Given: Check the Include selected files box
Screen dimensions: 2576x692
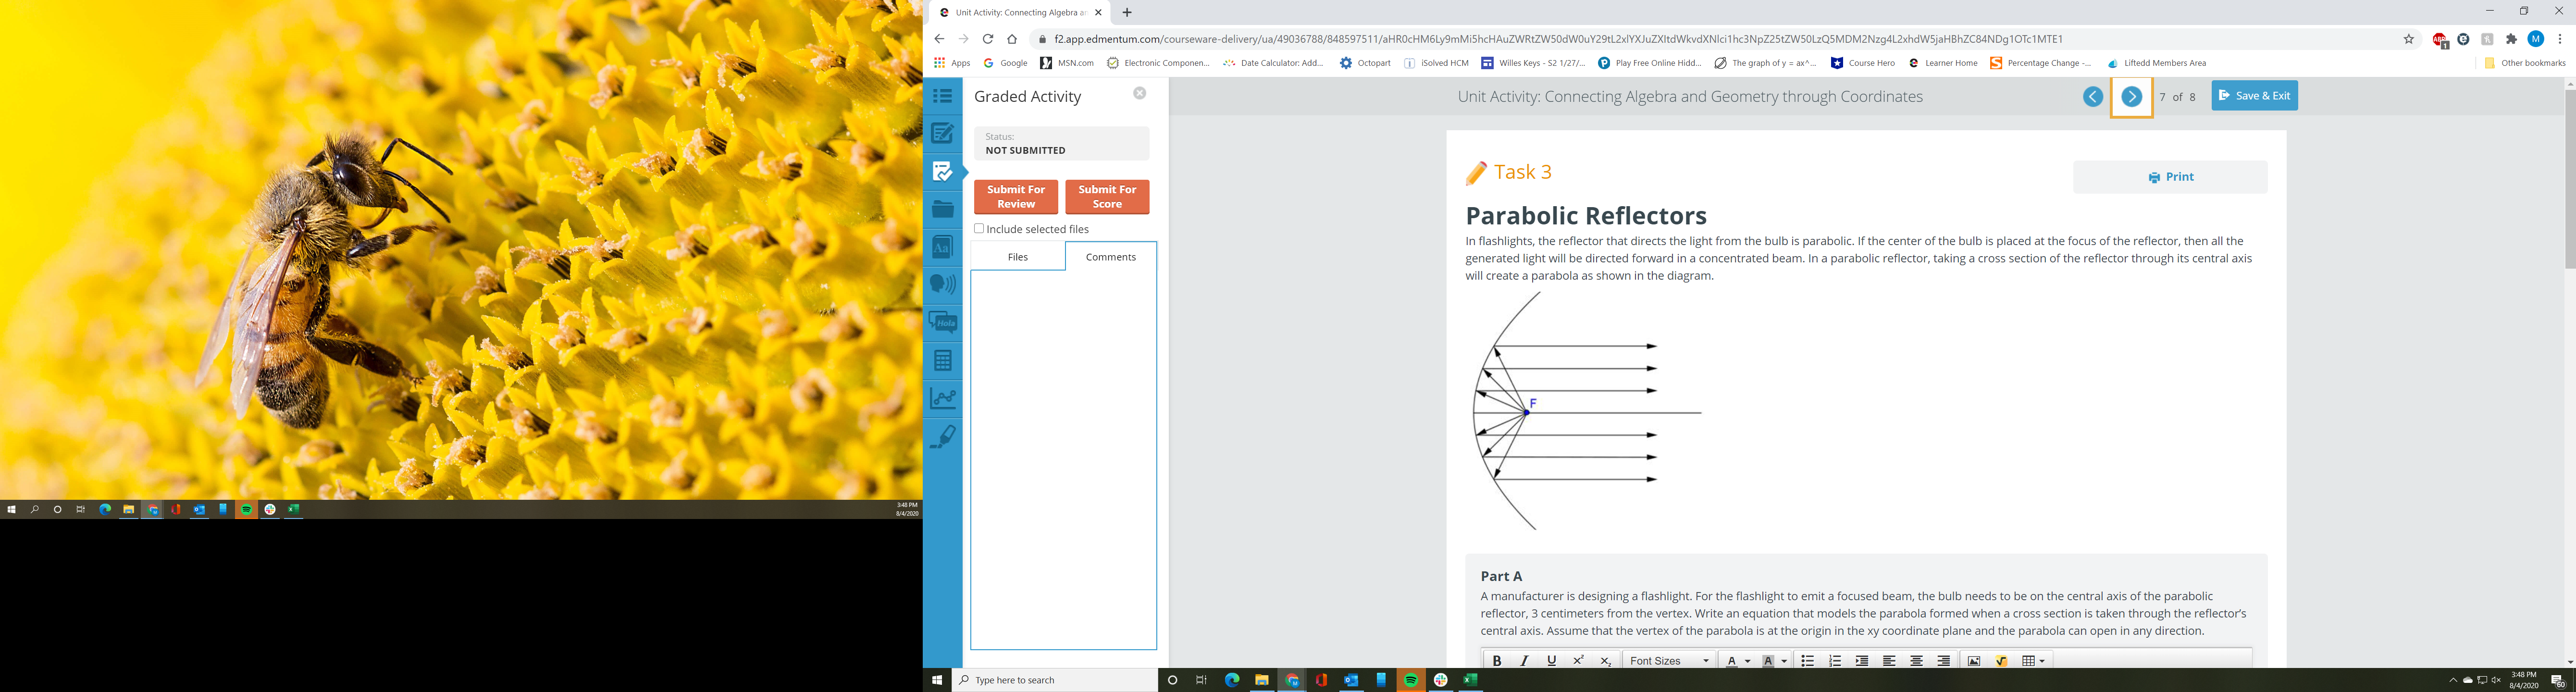Looking at the screenshot, I should 979,229.
